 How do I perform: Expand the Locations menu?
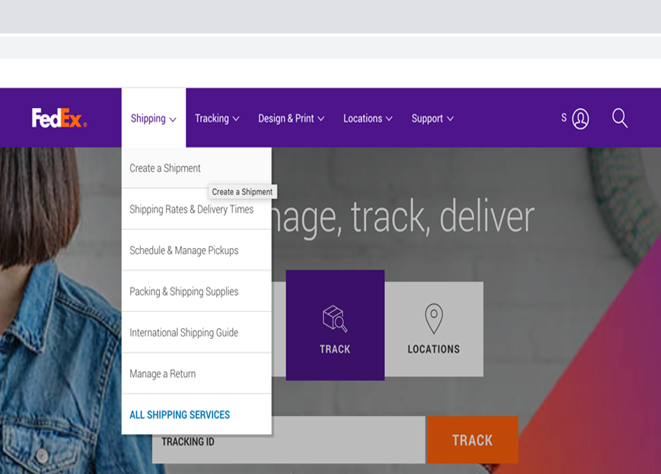368,118
